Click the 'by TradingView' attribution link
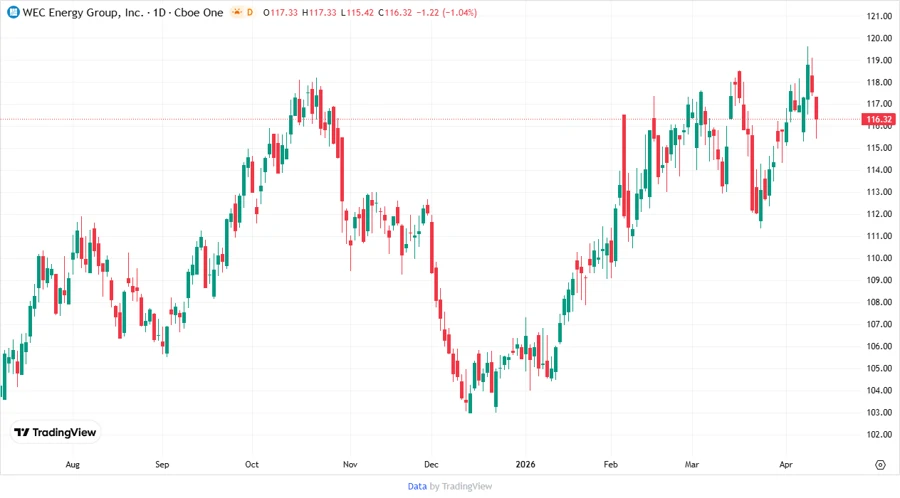Viewport: 900px width, 498px height. tap(461, 486)
